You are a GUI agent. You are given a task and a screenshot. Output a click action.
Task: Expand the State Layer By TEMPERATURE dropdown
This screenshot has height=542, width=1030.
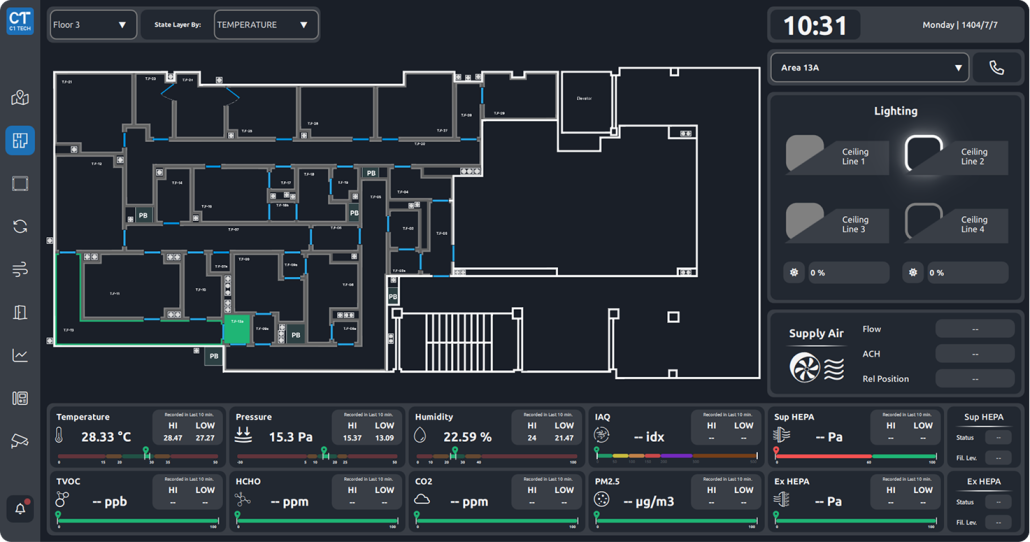(x=265, y=25)
